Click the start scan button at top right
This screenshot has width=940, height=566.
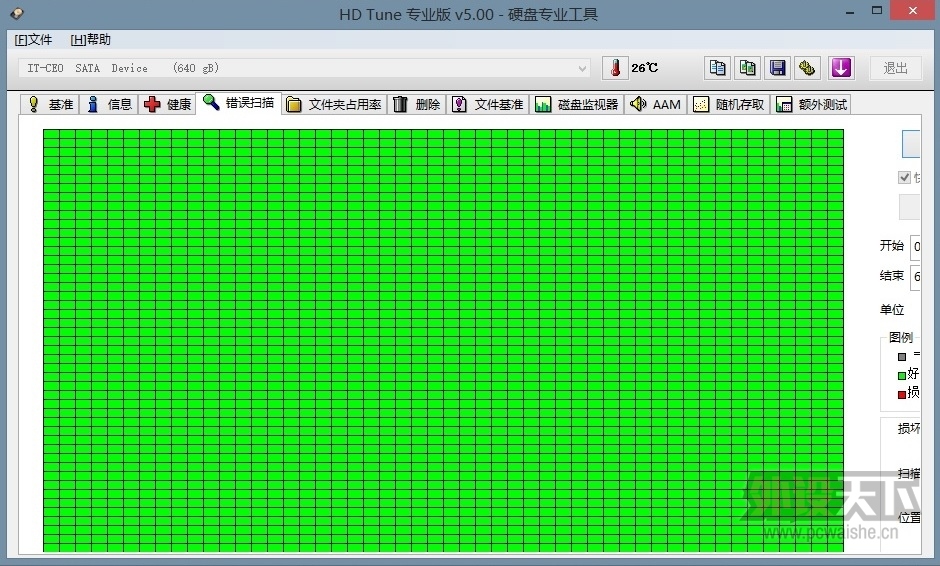(911, 144)
